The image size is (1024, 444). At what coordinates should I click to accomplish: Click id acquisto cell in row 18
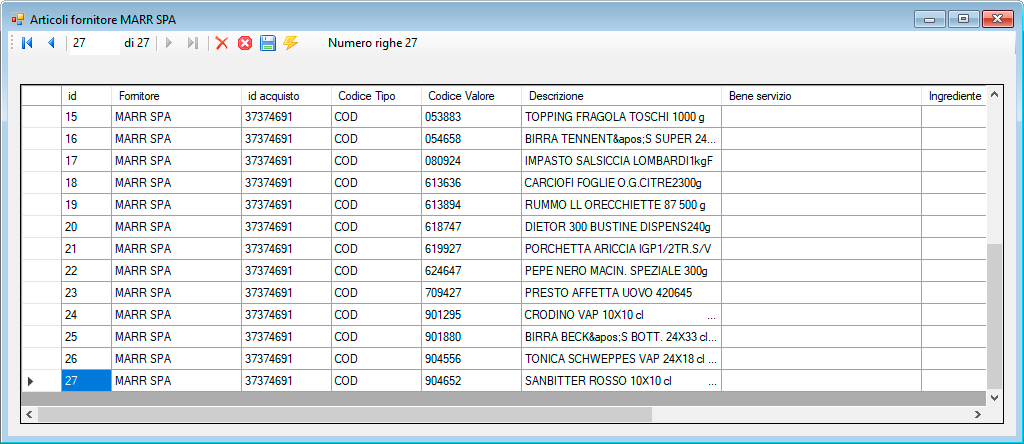(286, 183)
